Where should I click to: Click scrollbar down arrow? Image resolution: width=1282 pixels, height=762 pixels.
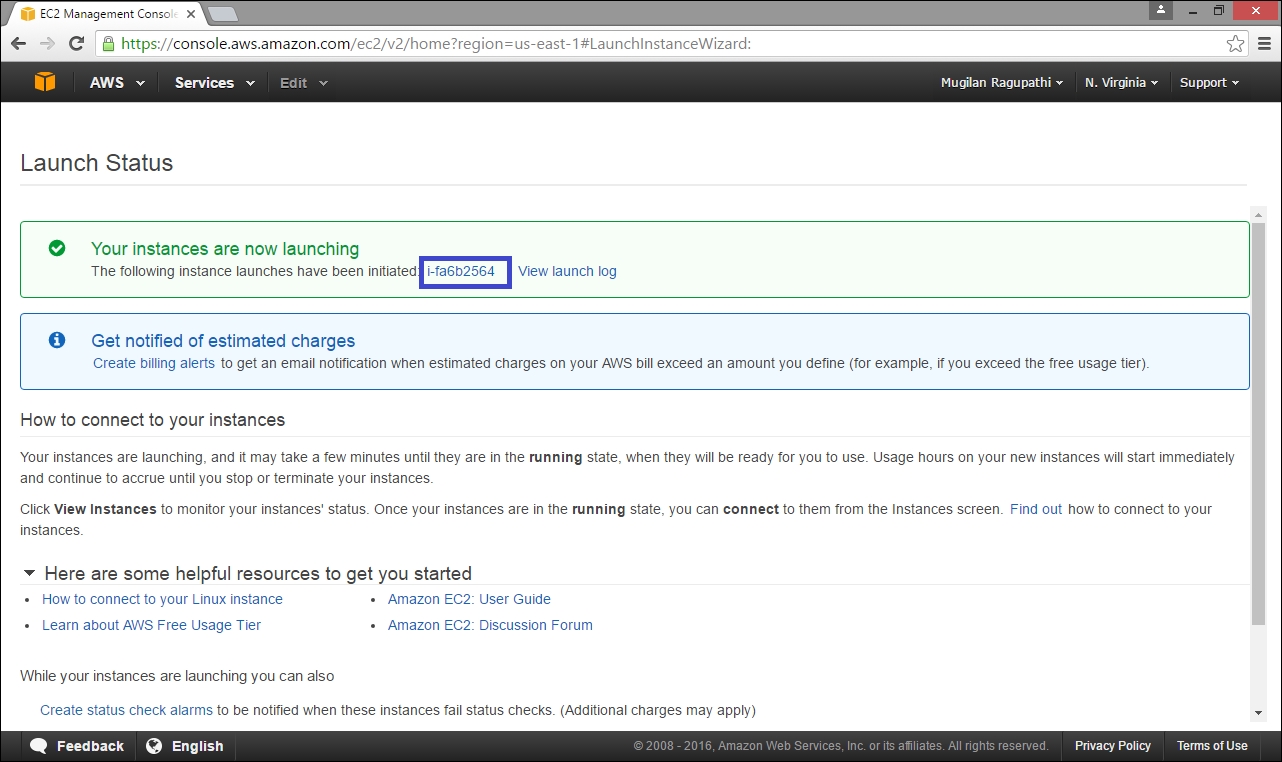pyautogui.click(x=1259, y=713)
